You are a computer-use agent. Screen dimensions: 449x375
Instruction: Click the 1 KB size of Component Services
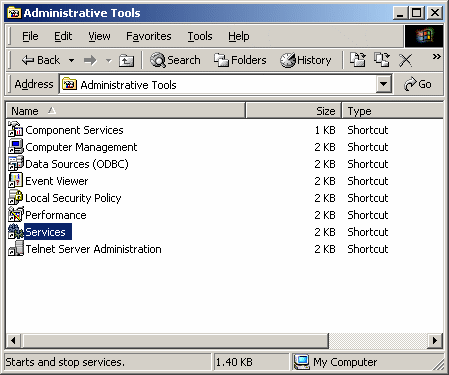[325, 130]
